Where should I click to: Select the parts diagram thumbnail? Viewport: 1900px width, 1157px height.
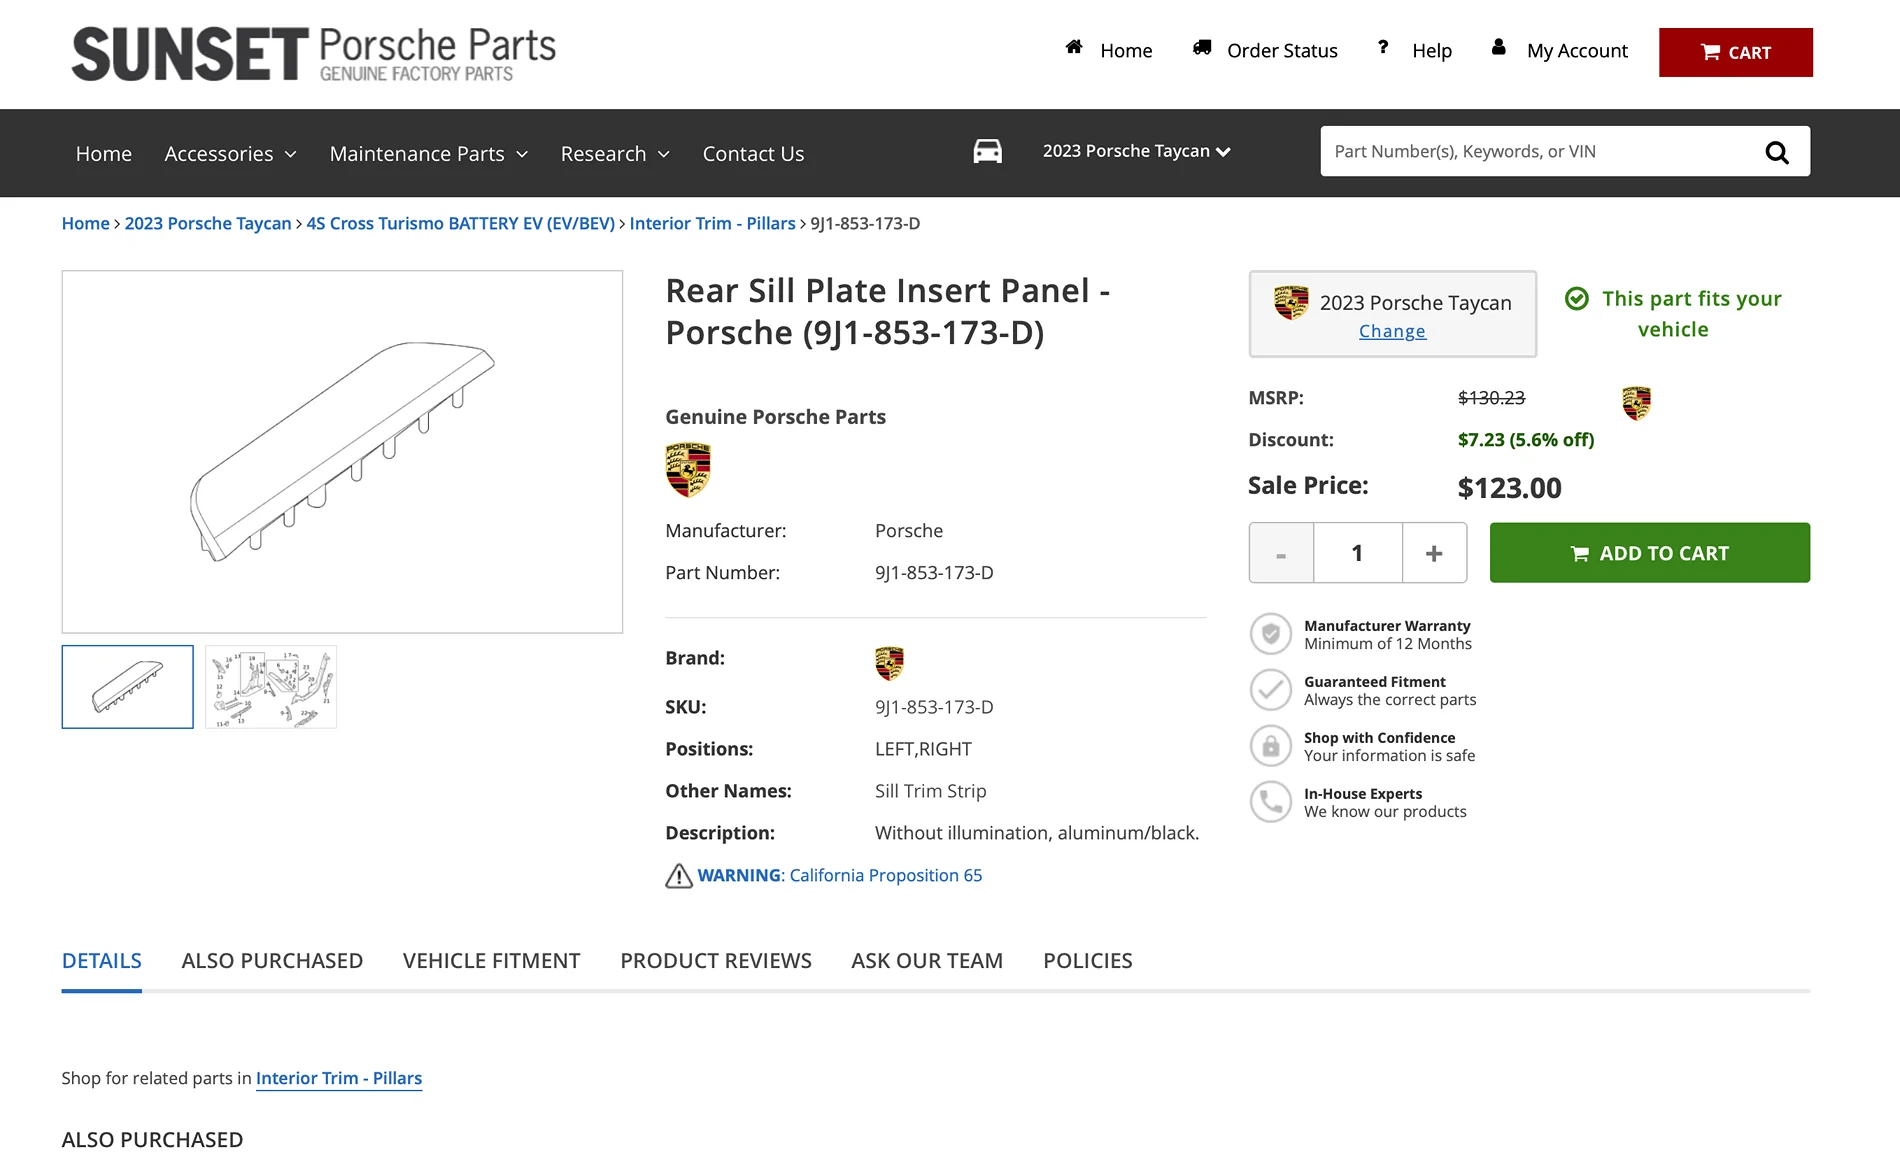pyautogui.click(x=271, y=687)
